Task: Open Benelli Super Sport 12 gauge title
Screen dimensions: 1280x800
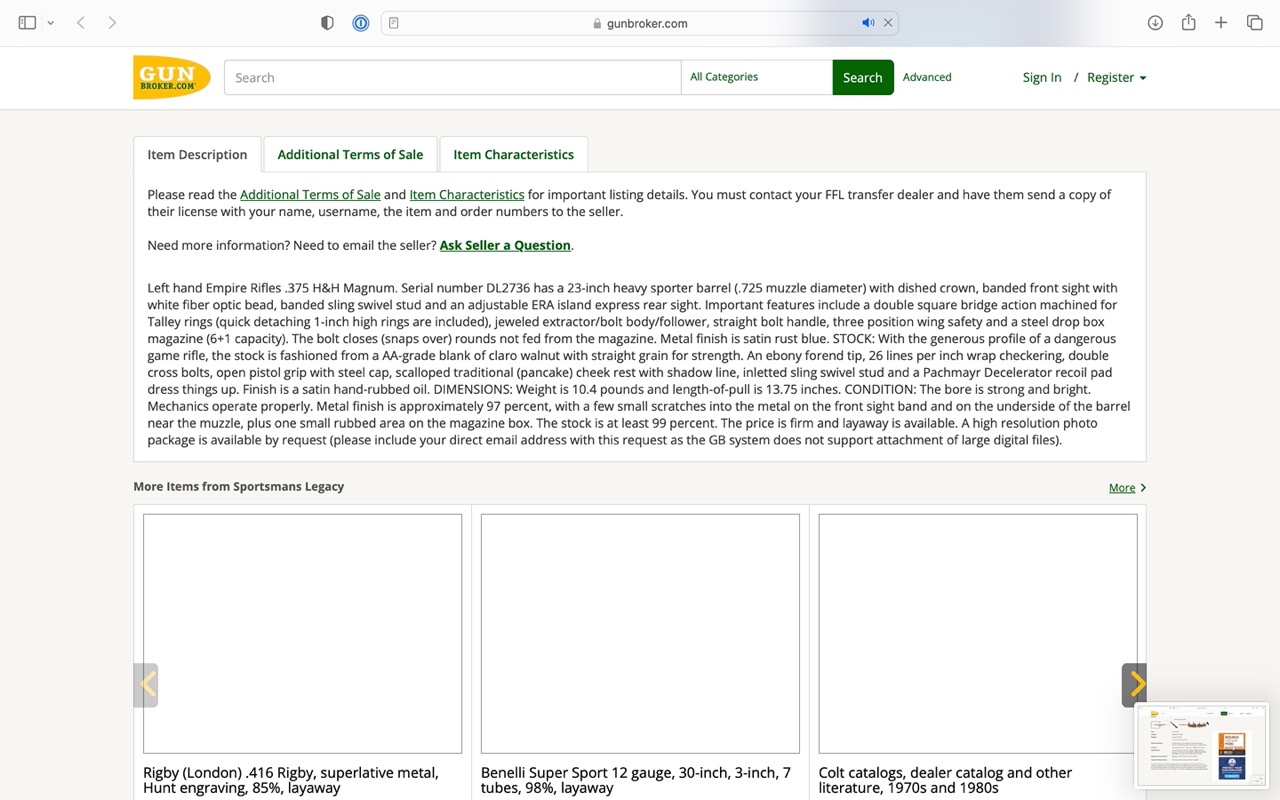Action: (636, 780)
